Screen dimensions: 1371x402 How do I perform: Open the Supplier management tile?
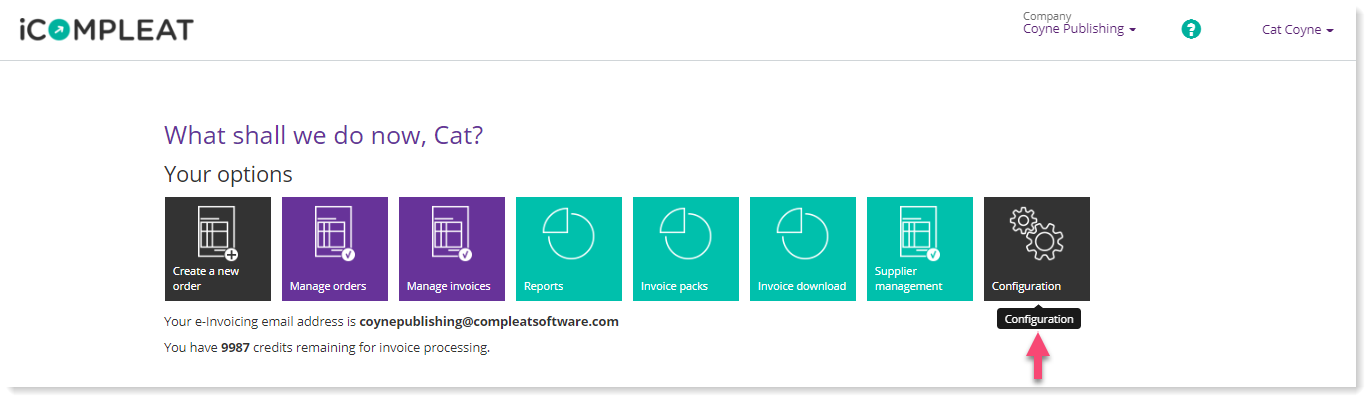pyautogui.click(x=920, y=249)
